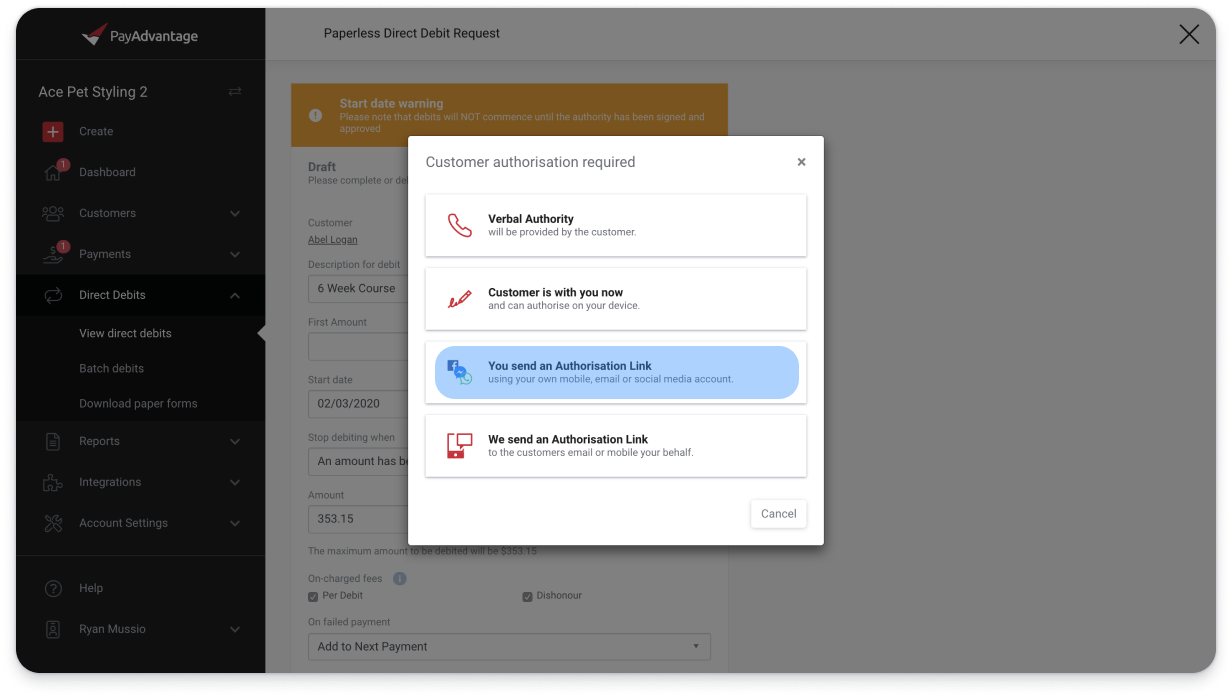Viewport: 1232px width, 697px height.
Task: Toggle the Dishonour checkbox
Action: tap(527, 597)
